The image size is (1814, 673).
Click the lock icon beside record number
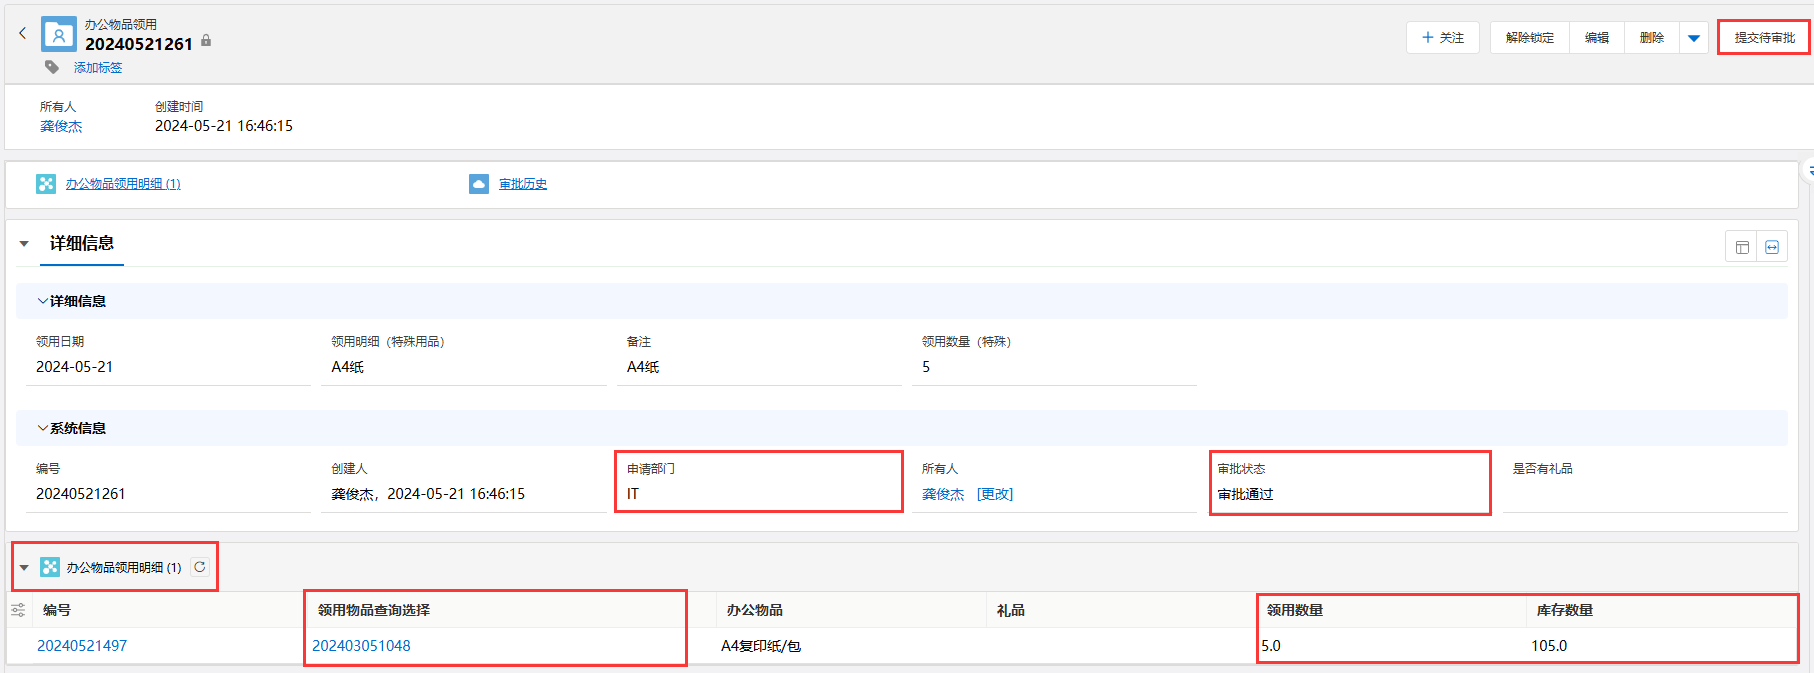206,41
